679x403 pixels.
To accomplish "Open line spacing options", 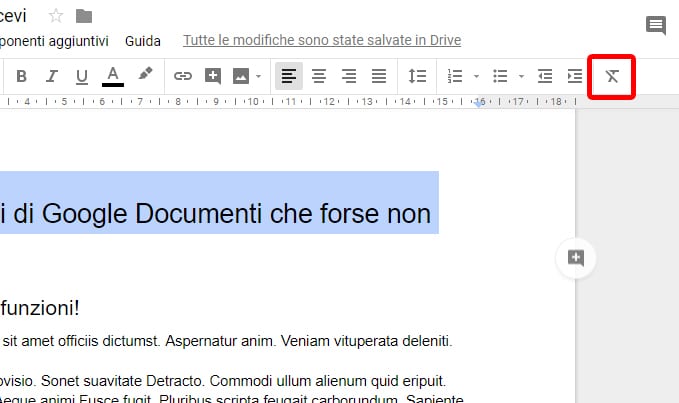I will (x=417, y=76).
